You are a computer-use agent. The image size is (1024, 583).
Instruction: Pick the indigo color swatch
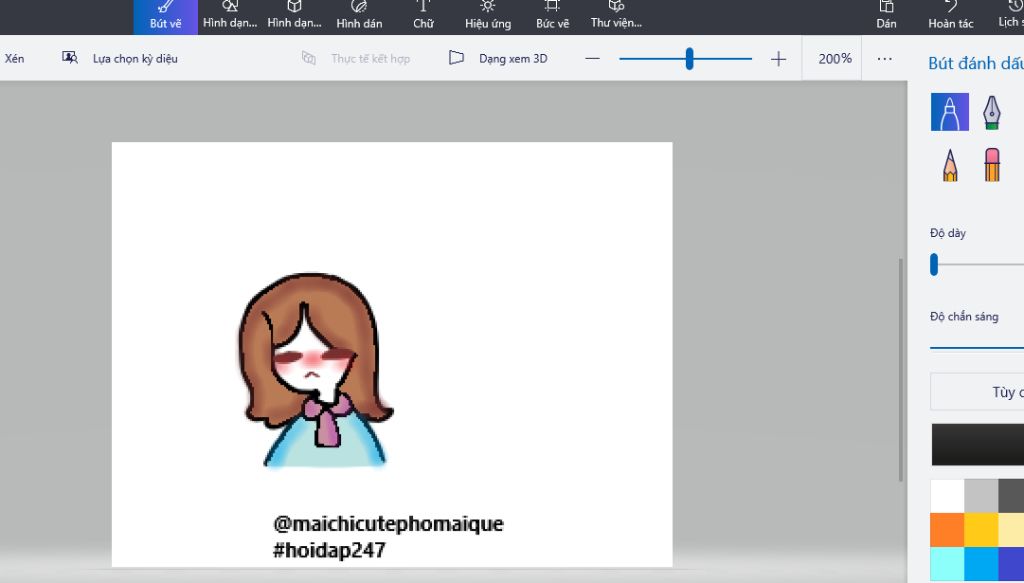(1011, 564)
